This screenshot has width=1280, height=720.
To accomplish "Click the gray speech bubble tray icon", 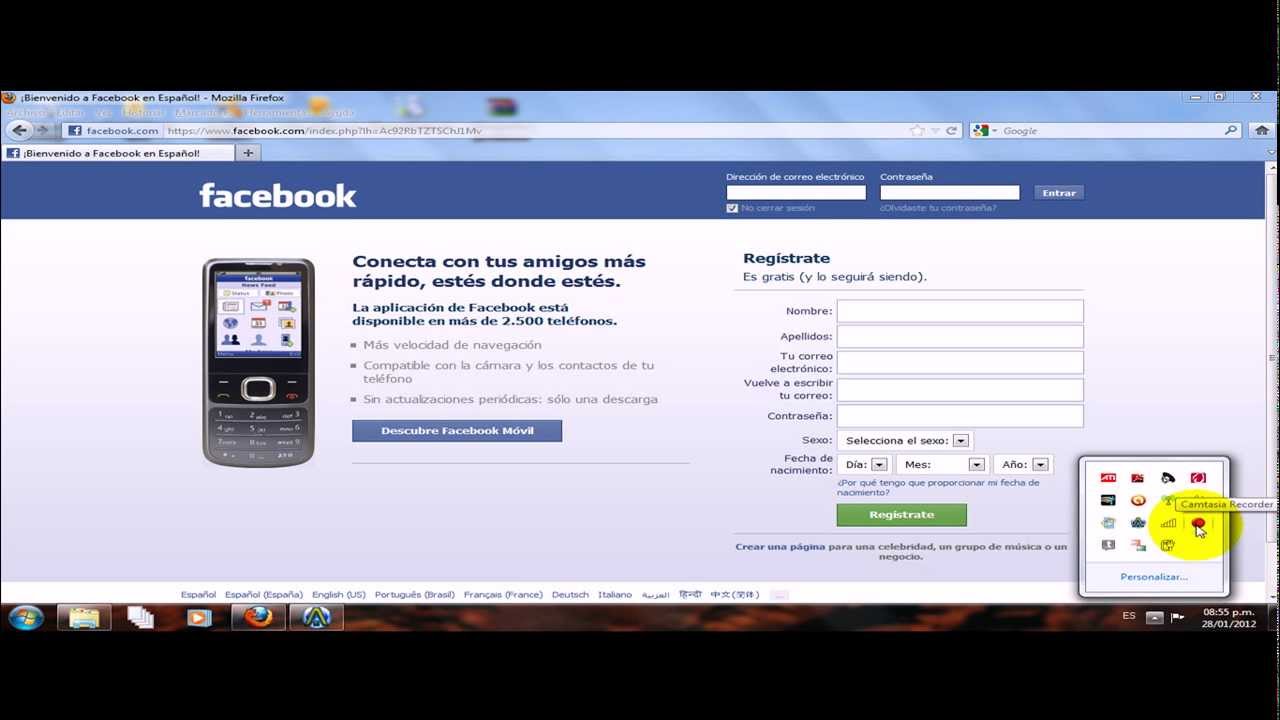I will click(x=1108, y=545).
